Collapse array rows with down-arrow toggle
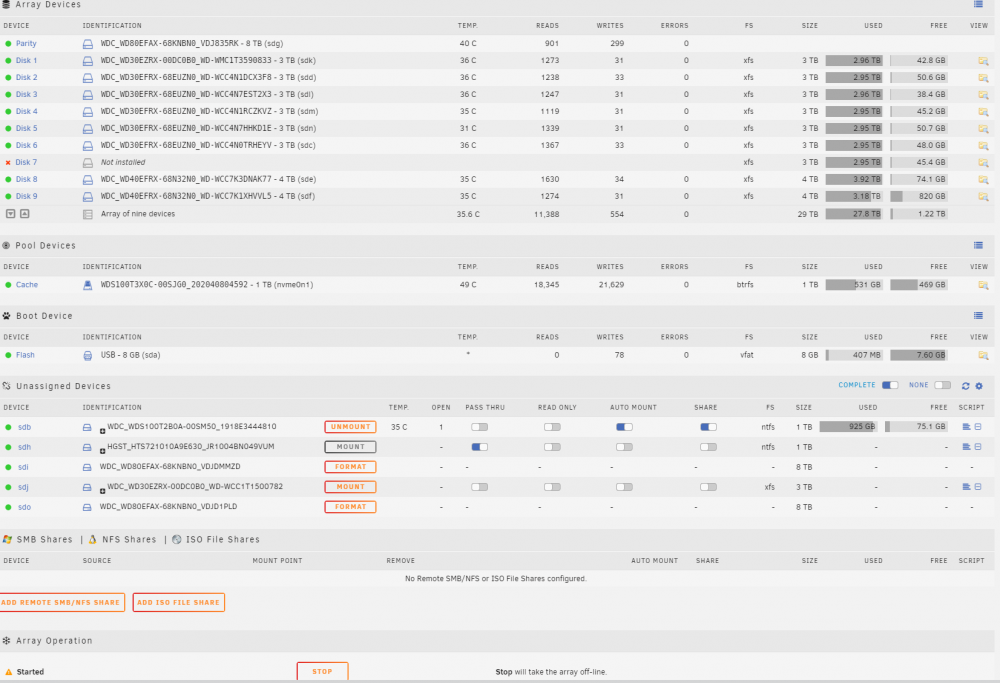 pos(11,214)
